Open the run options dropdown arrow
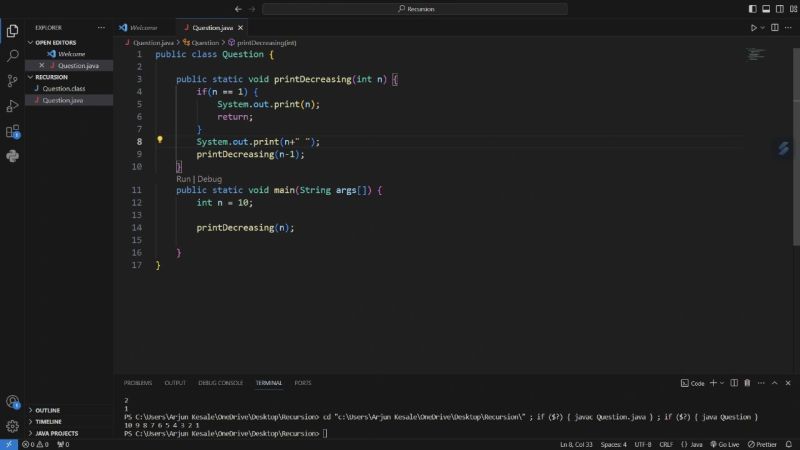The height and width of the screenshot is (450, 800). [763, 28]
